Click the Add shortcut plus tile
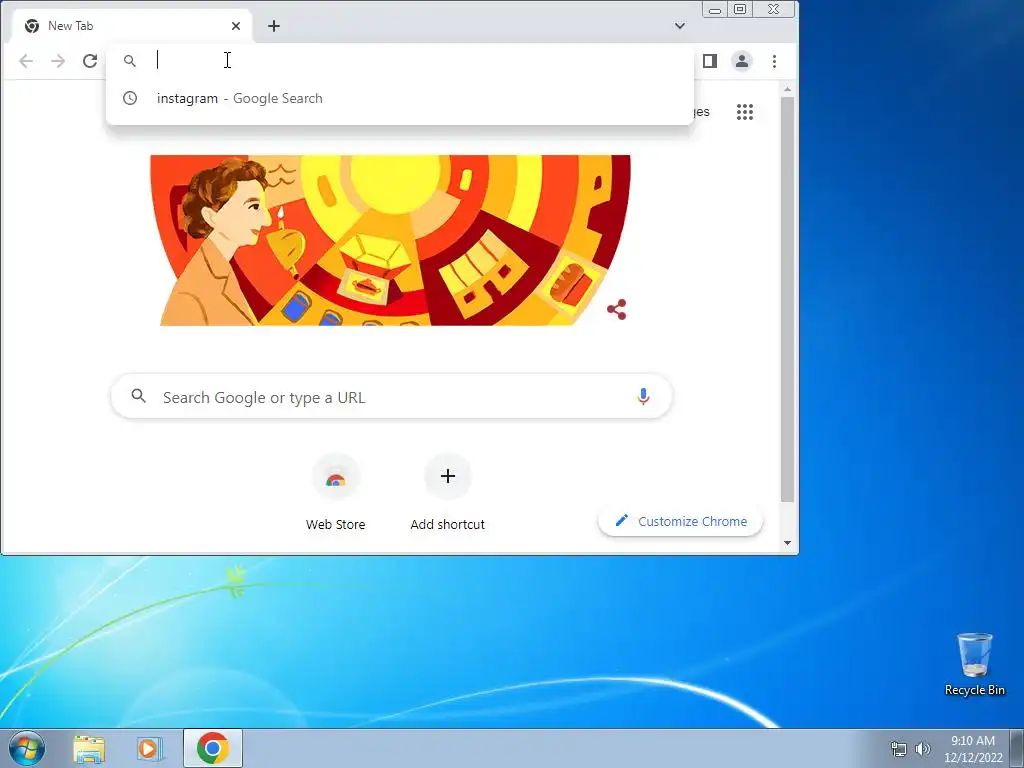Image resolution: width=1024 pixels, height=768 pixels. tap(447, 493)
